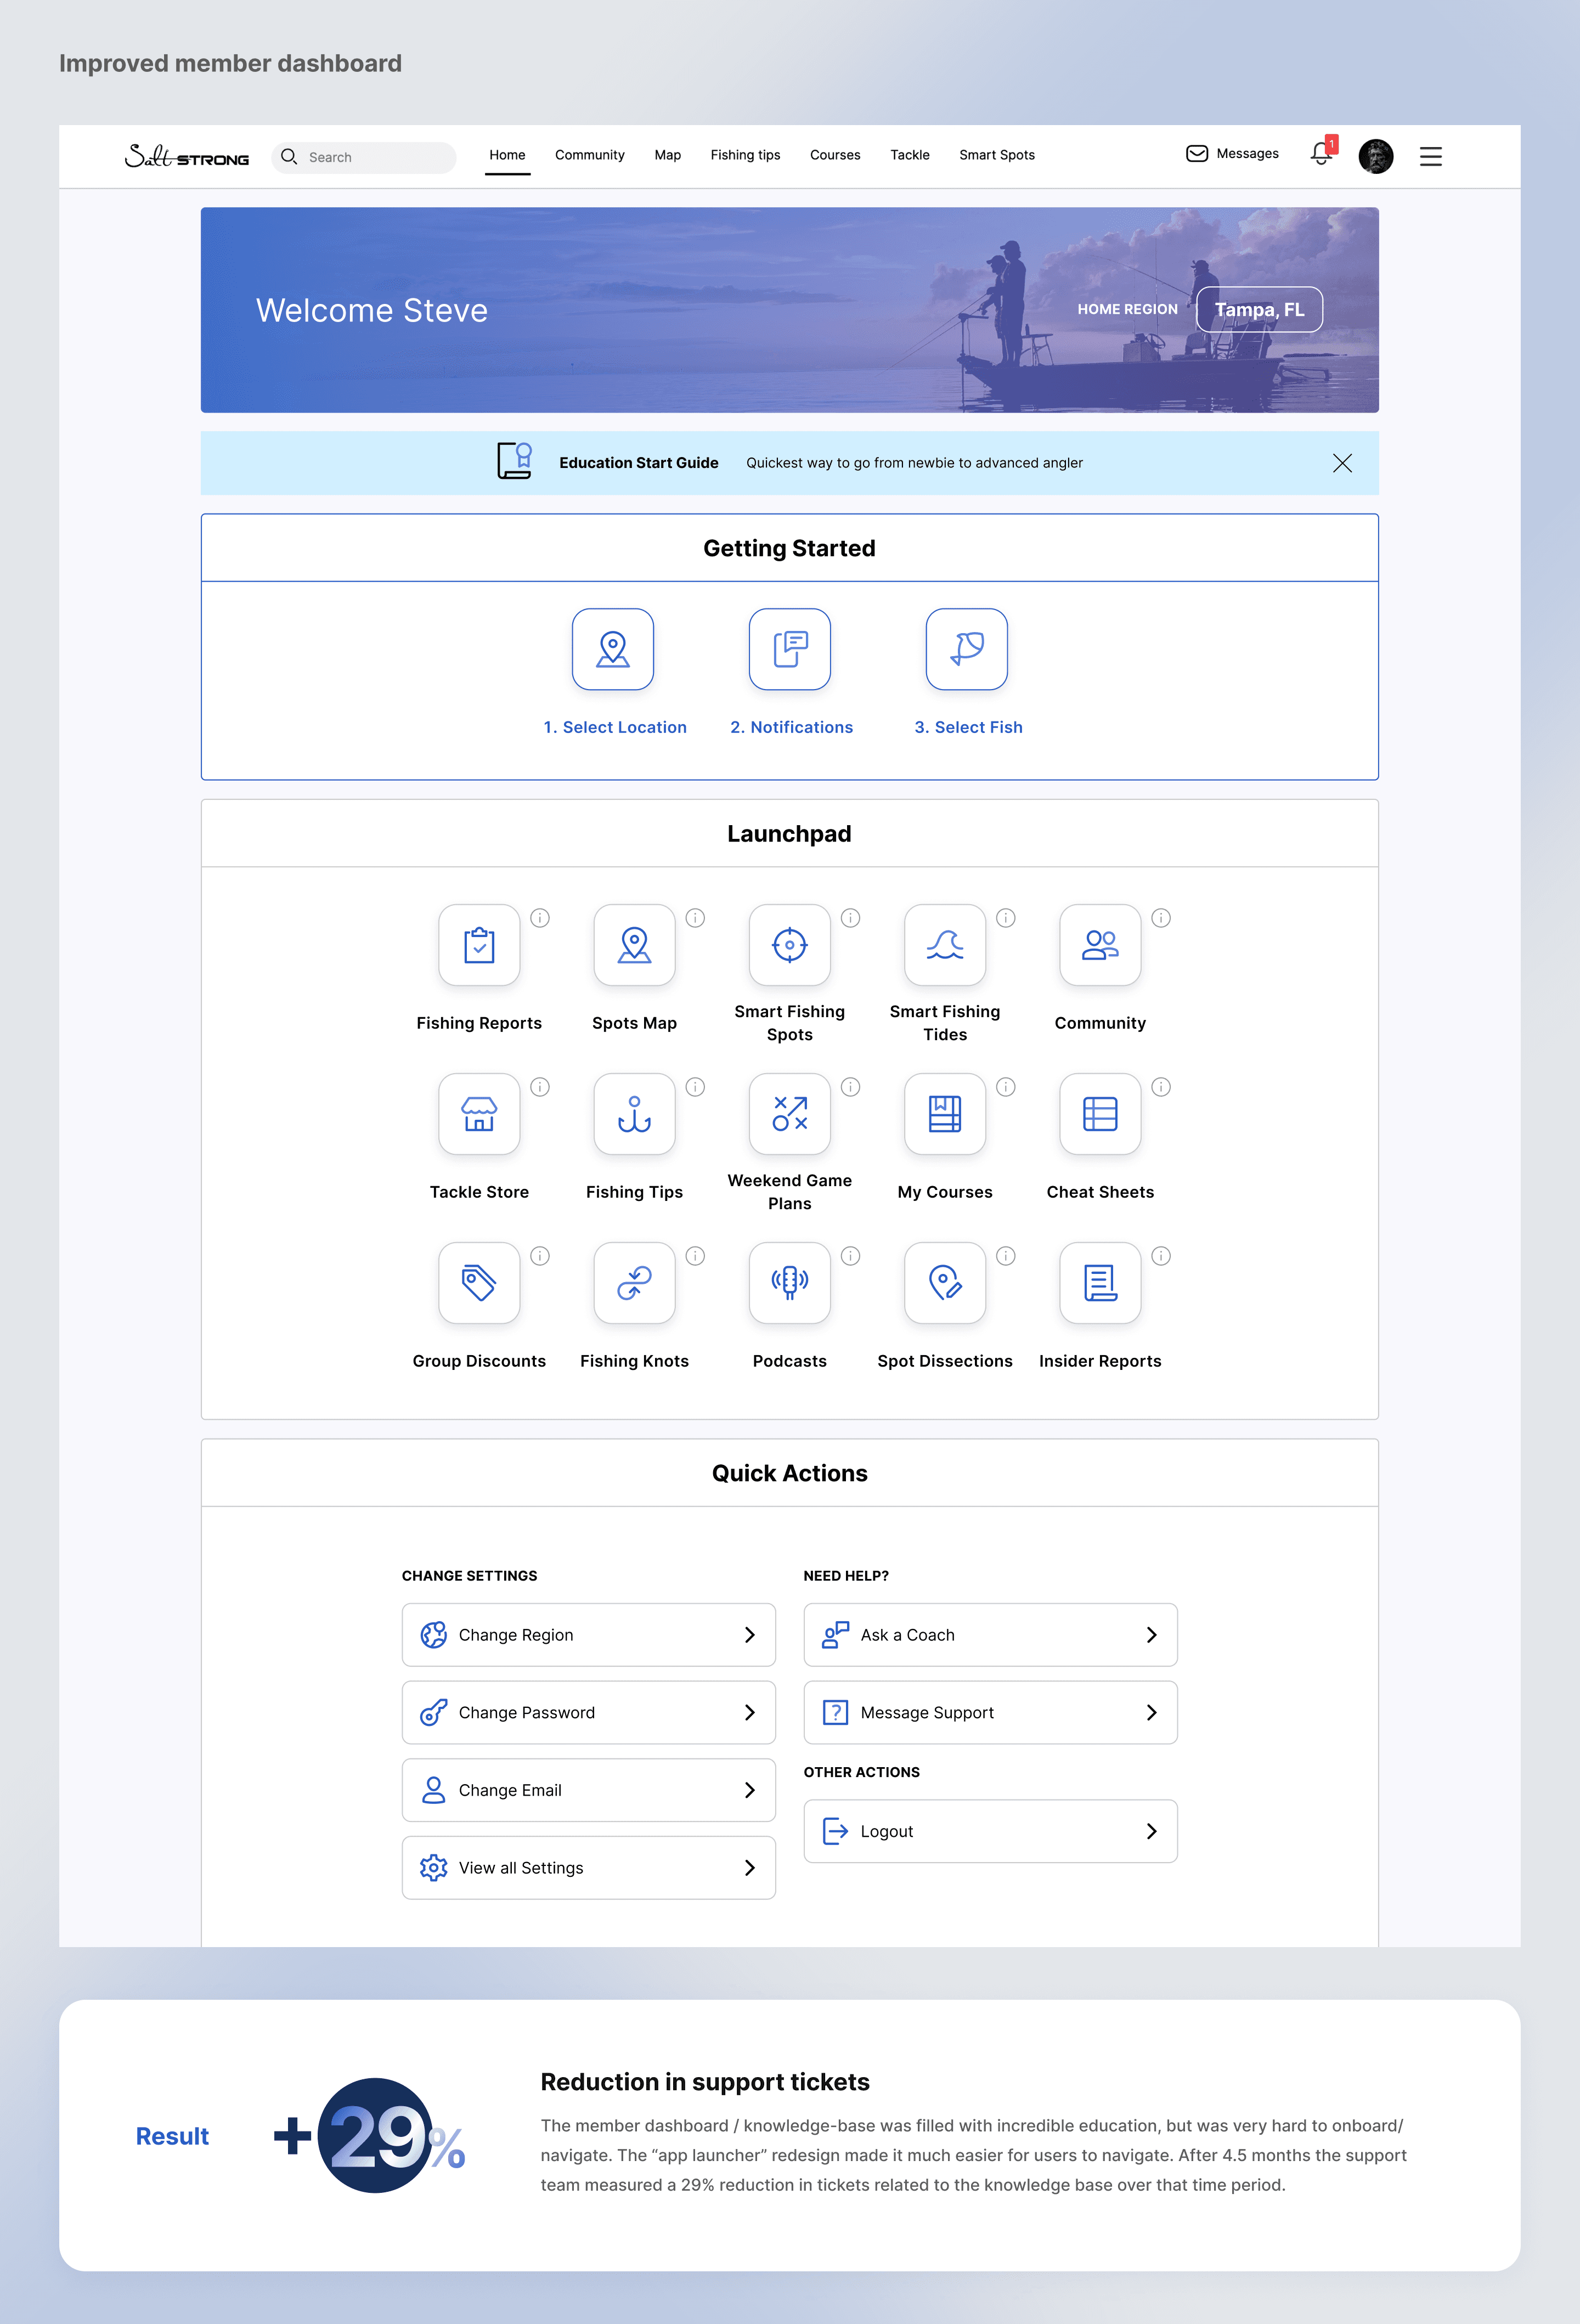This screenshot has width=1580, height=2324.
Task: Open the Spot Dissections icon
Action: coord(944,1283)
